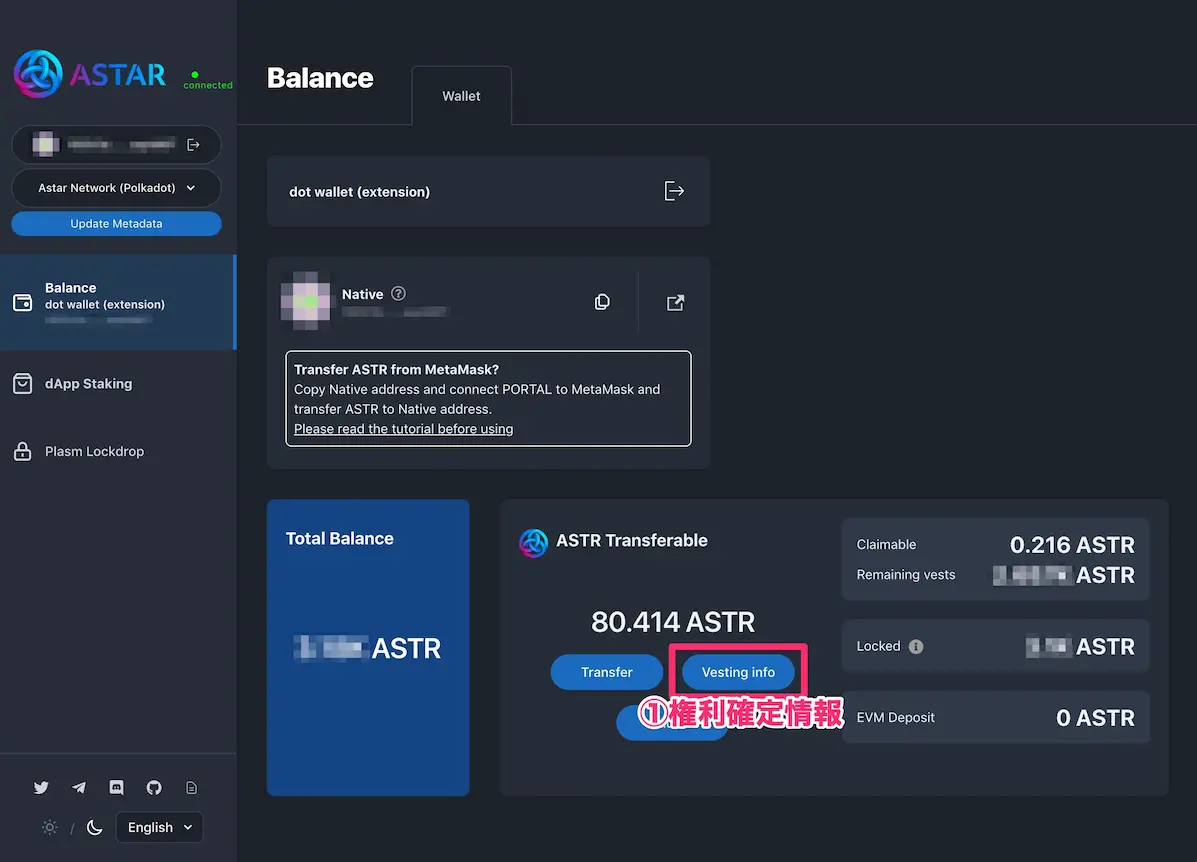Click the sidebar account avatar
The width and height of the screenshot is (1197, 862).
pos(46,144)
